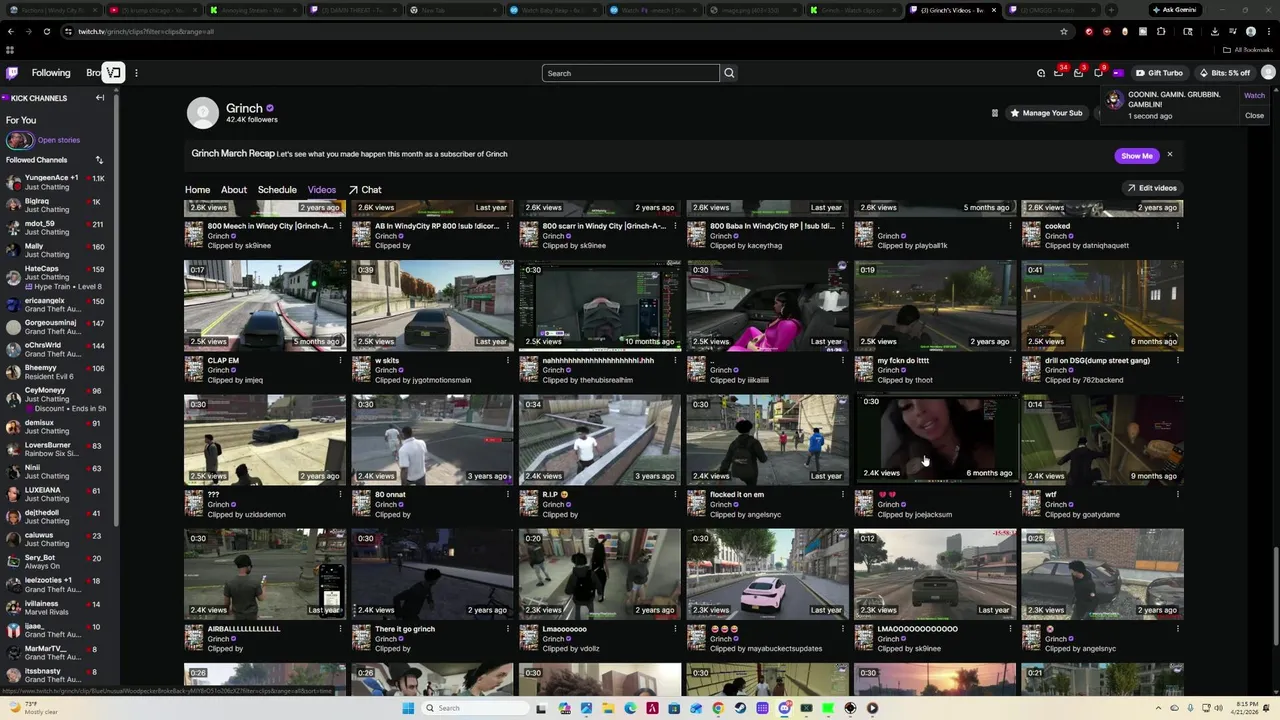Open Bheemyy channel in sidebar

tap(58, 372)
